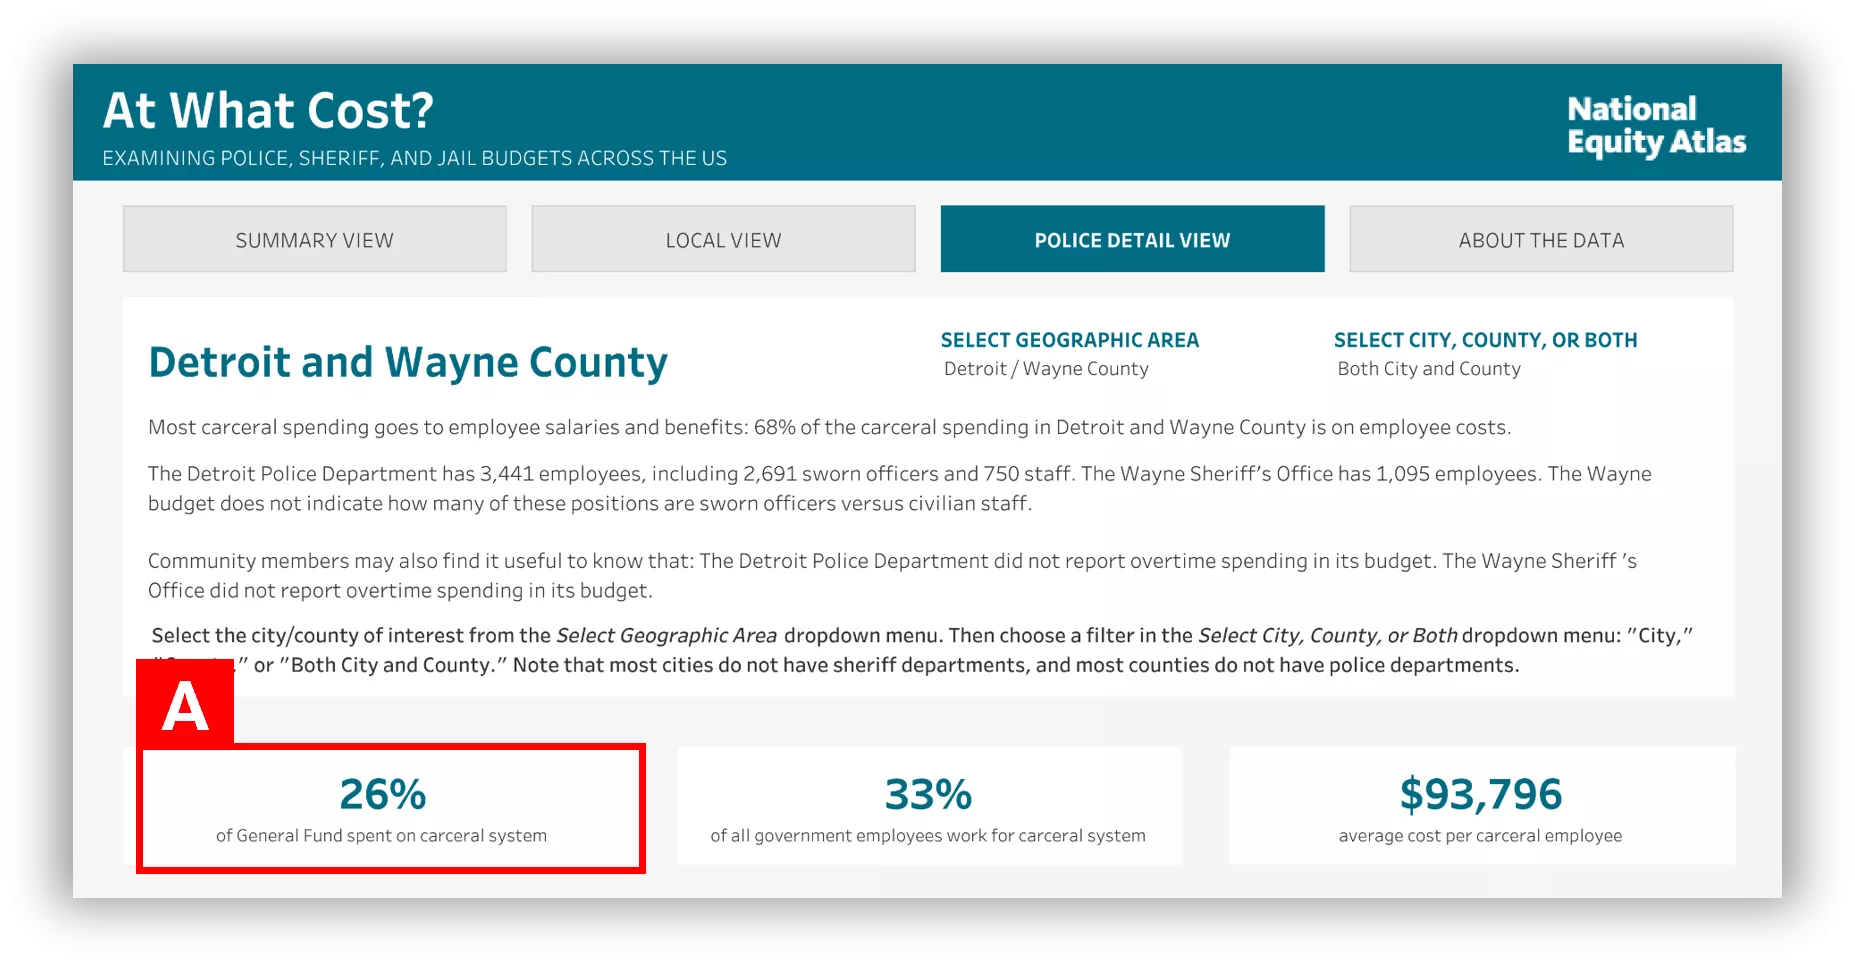Screen dimensions: 1855x962
Task: Open the Detroit / Wayne County dropdown
Action: [x=1046, y=369]
